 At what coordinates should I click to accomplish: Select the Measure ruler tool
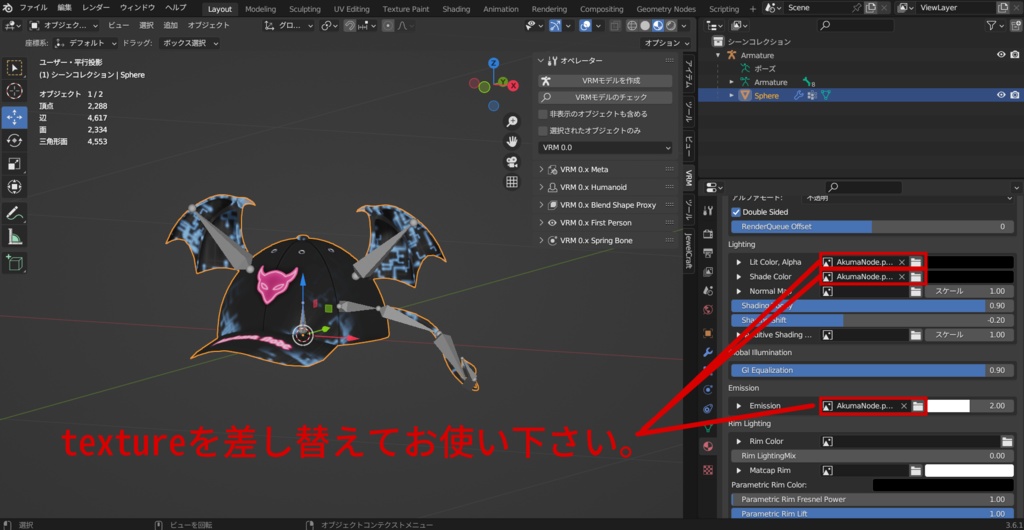click(x=14, y=237)
